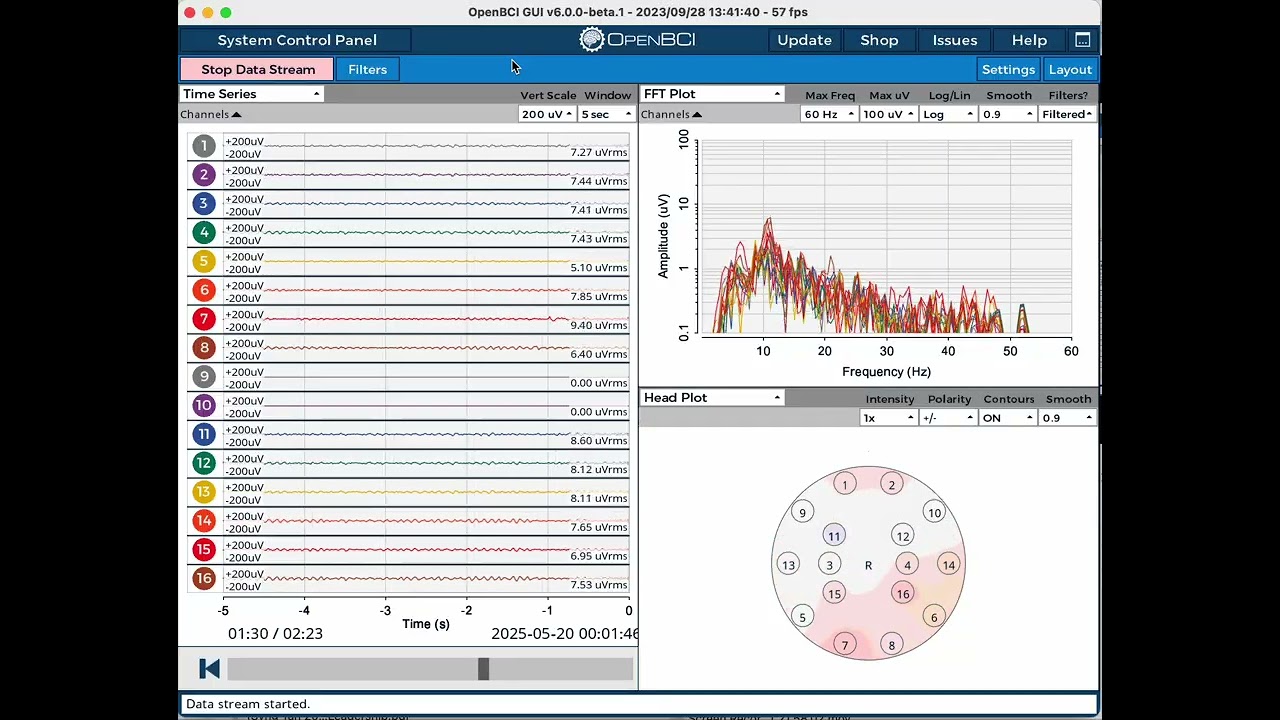The height and width of the screenshot is (720, 1280).
Task: Open the FFT Plot widget selector dropdown
Action: point(712,94)
